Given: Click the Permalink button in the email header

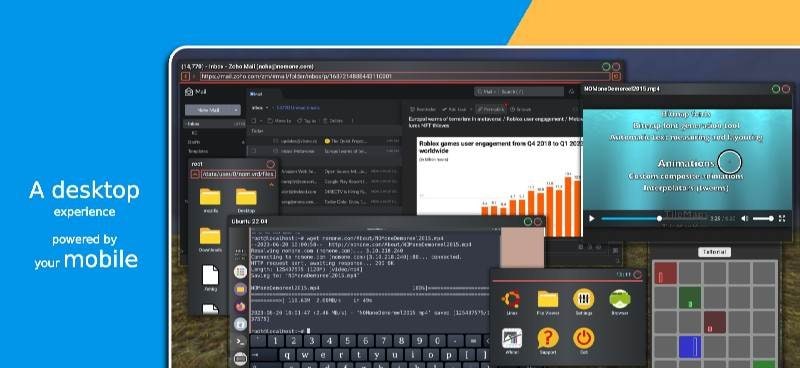Looking at the screenshot, I should click(x=490, y=109).
